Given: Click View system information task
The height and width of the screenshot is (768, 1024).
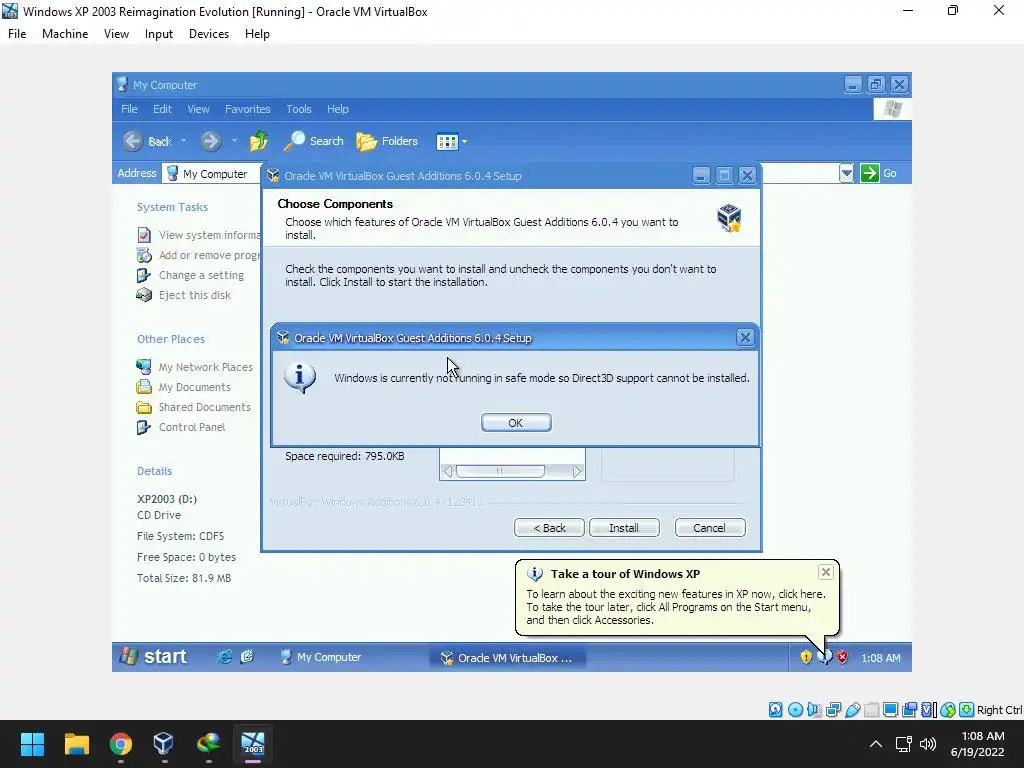Looking at the screenshot, I should click(x=199, y=235).
